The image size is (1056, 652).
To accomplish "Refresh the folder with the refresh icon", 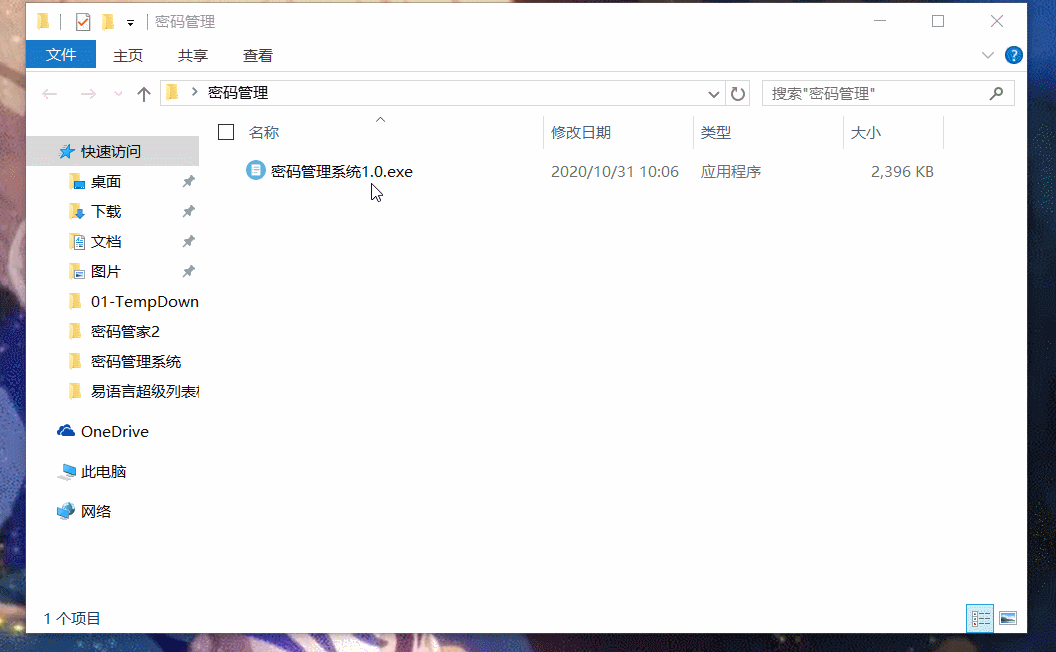I will [737, 93].
